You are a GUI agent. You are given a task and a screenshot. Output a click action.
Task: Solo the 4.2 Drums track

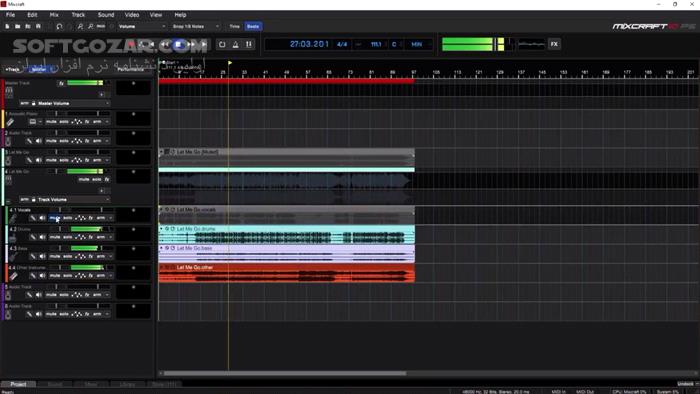point(68,237)
